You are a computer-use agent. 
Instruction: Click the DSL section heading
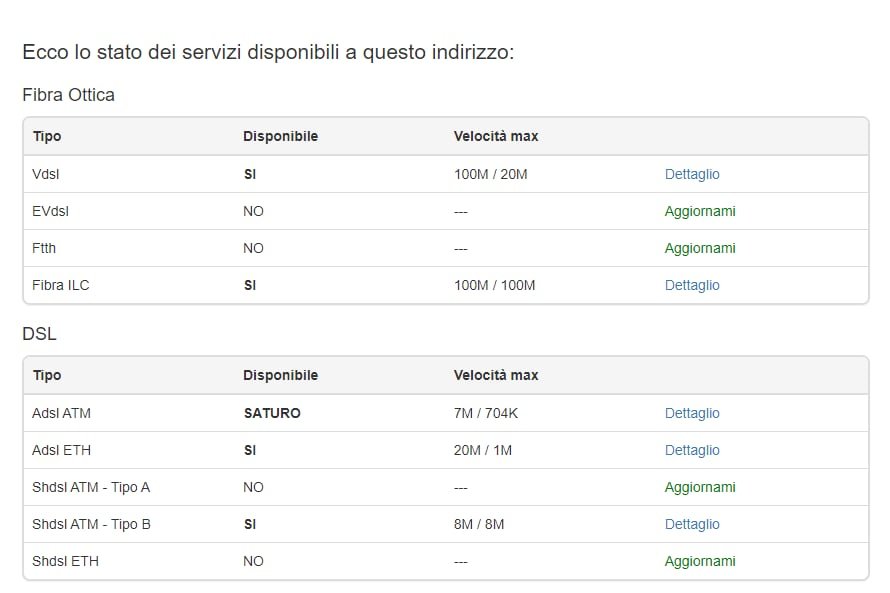[39, 334]
